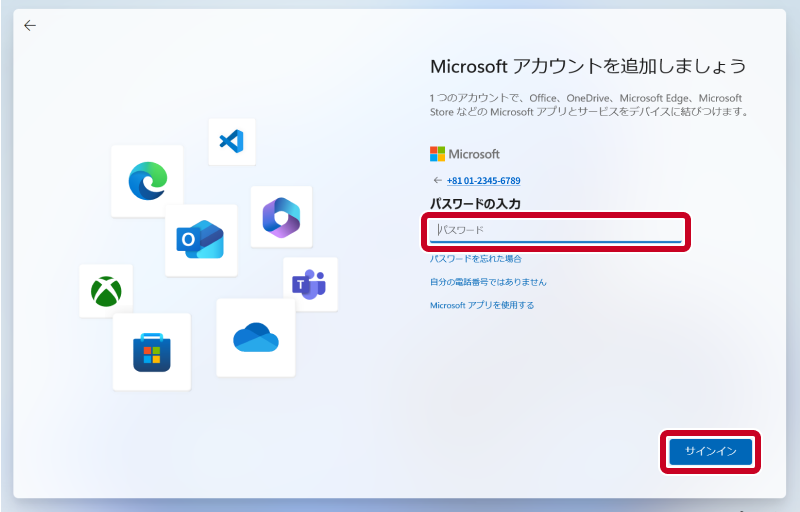
Task: Click the Xbox icon tile
Action: [106, 291]
